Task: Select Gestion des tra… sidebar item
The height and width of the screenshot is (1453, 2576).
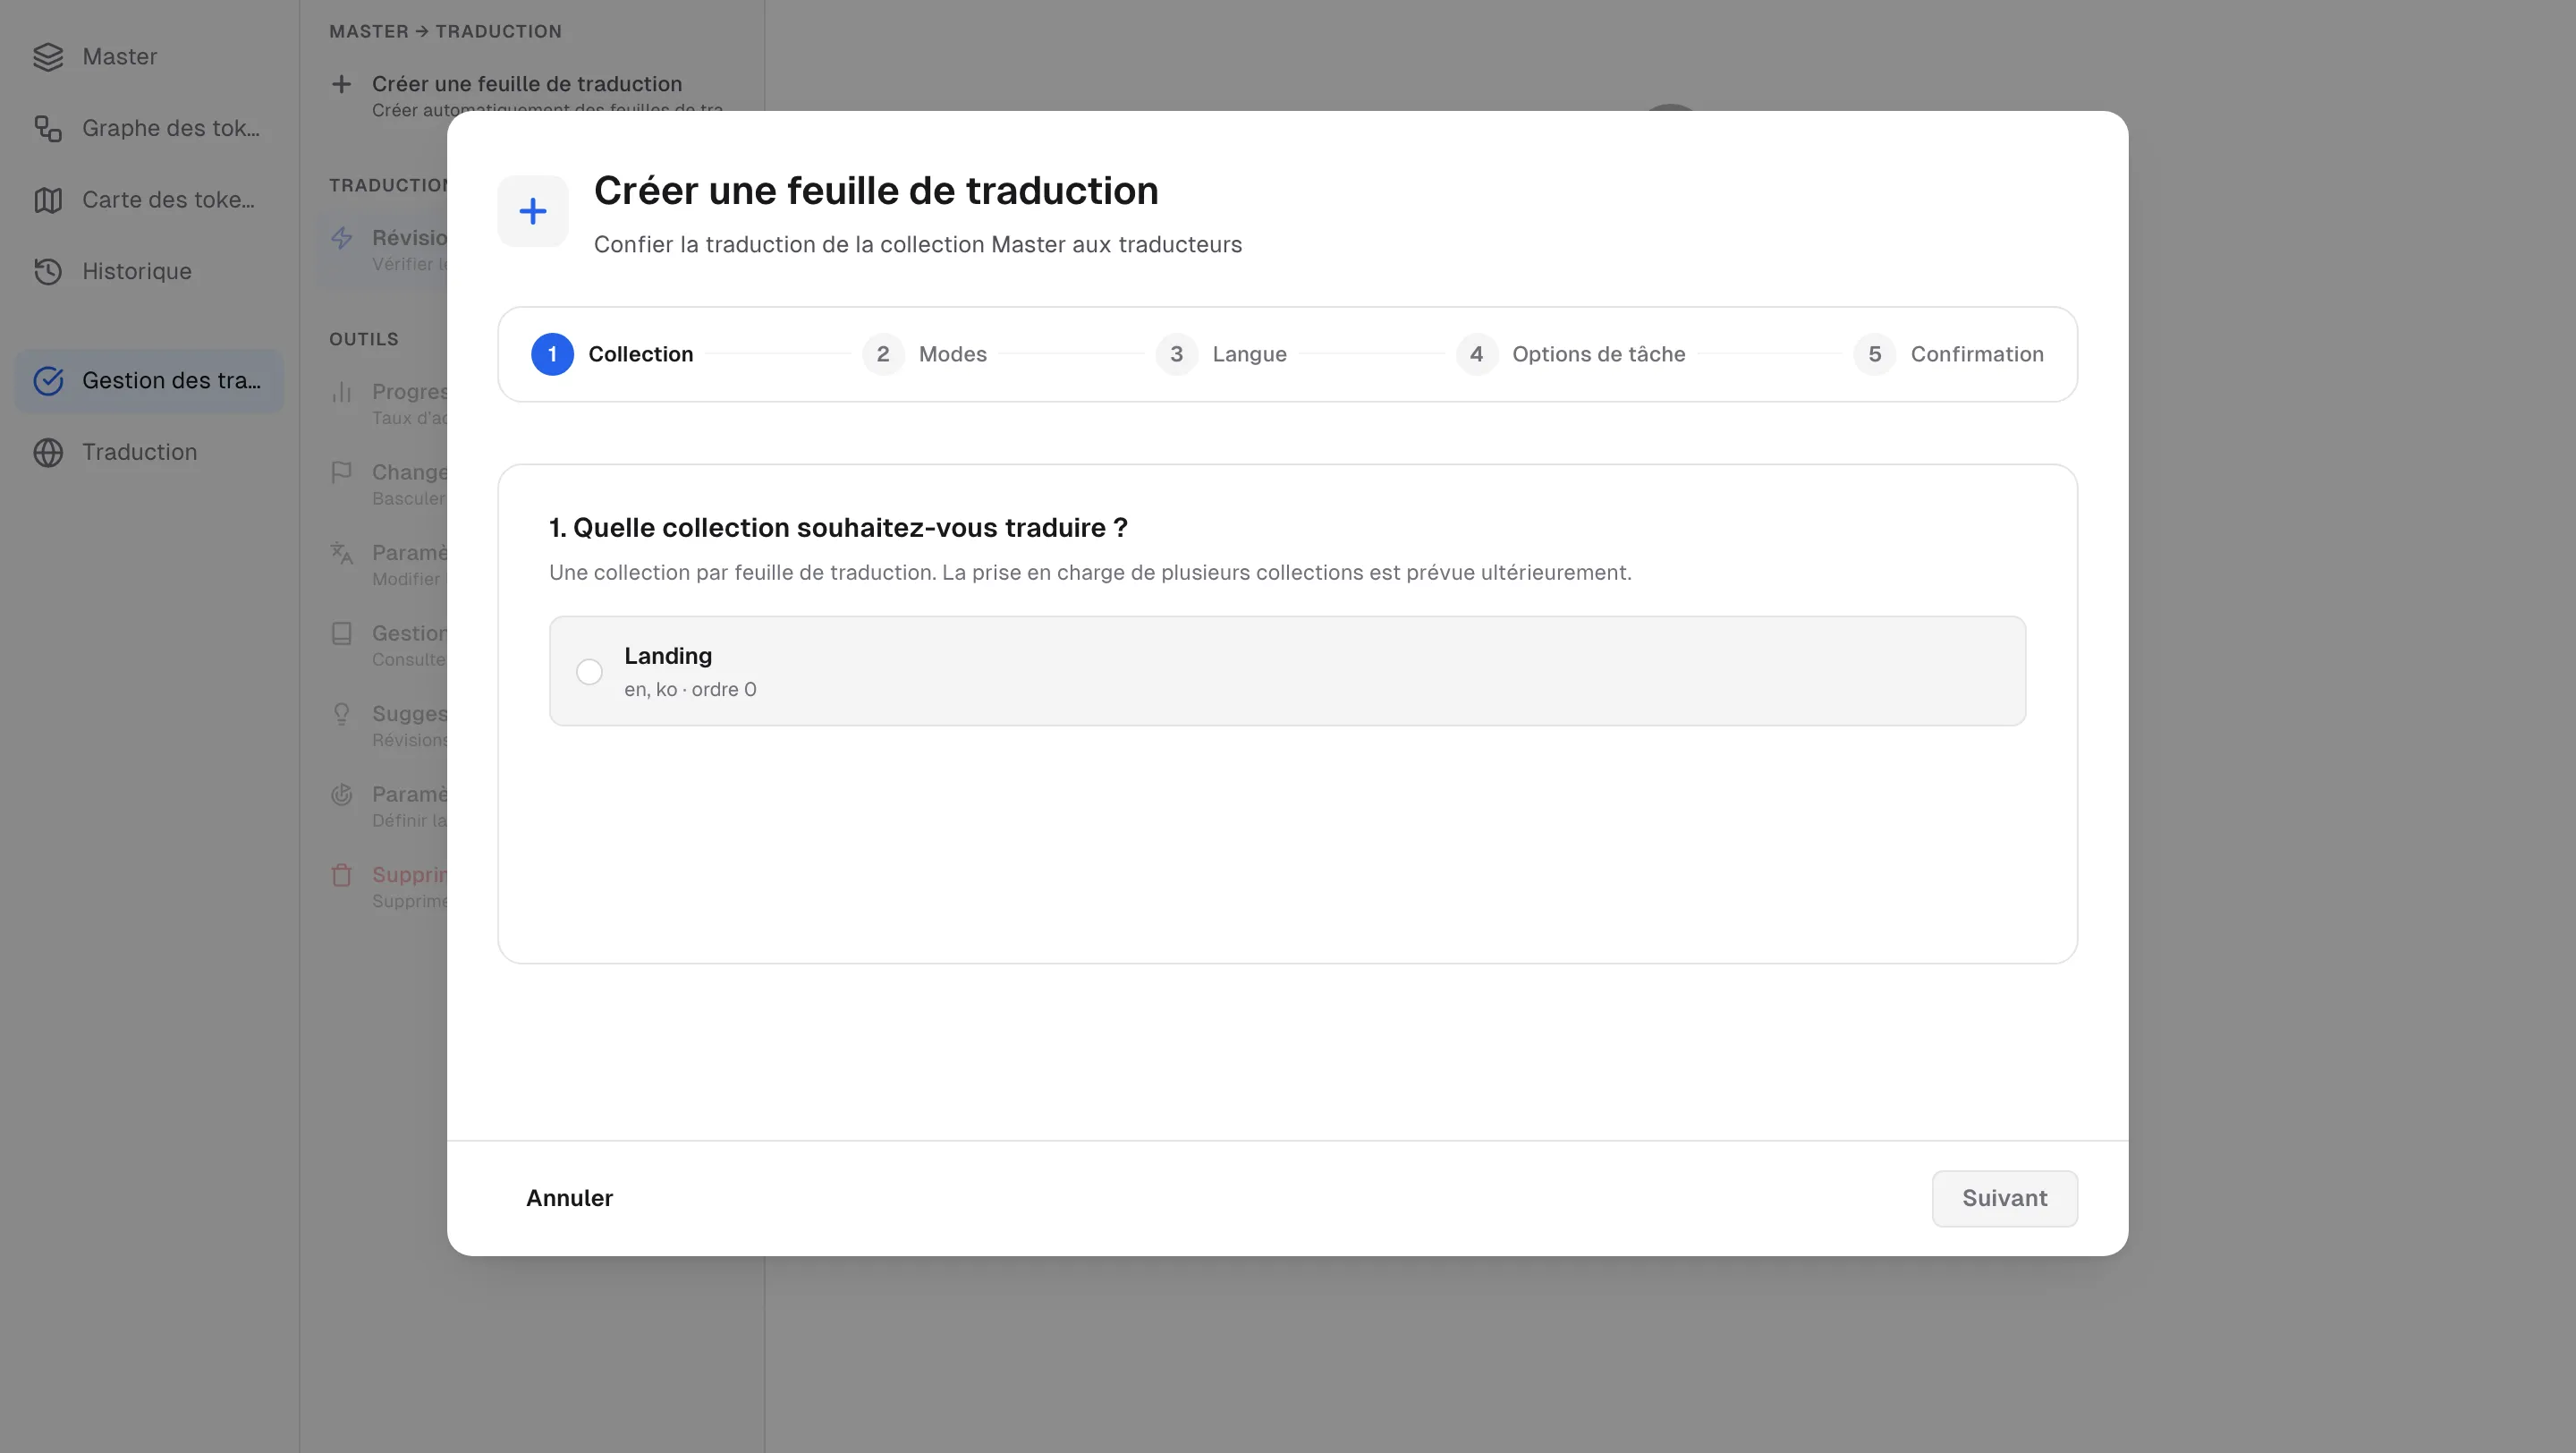Action: pyautogui.click(x=149, y=381)
